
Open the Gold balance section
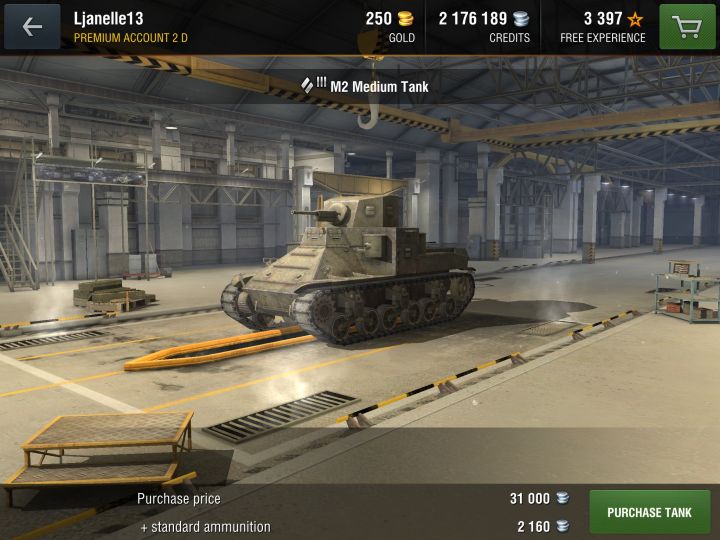(x=390, y=27)
